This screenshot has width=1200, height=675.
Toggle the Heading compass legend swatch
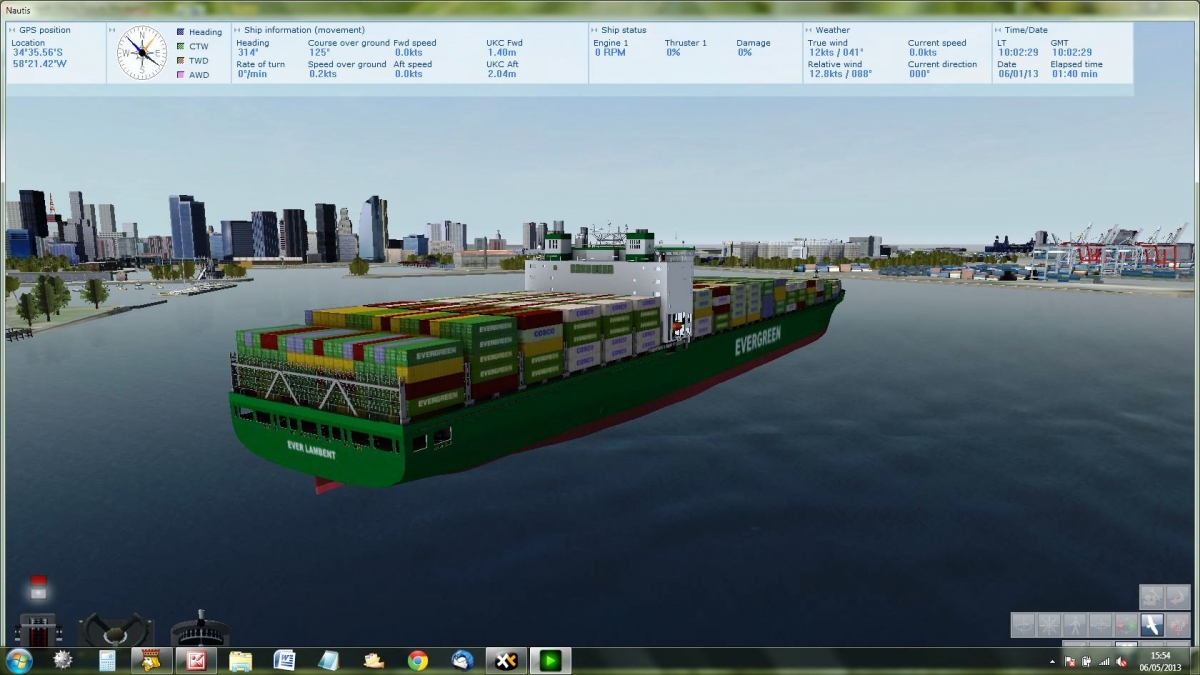click(x=180, y=32)
